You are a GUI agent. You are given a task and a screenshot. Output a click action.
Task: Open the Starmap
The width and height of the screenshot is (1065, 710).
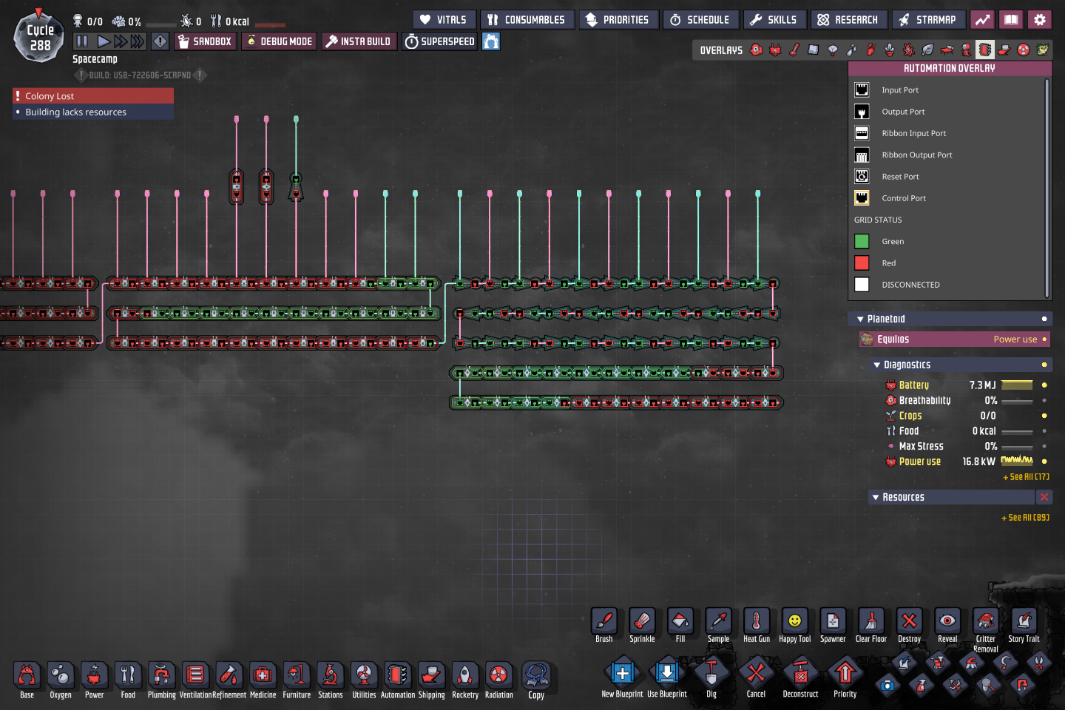pos(928,20)
